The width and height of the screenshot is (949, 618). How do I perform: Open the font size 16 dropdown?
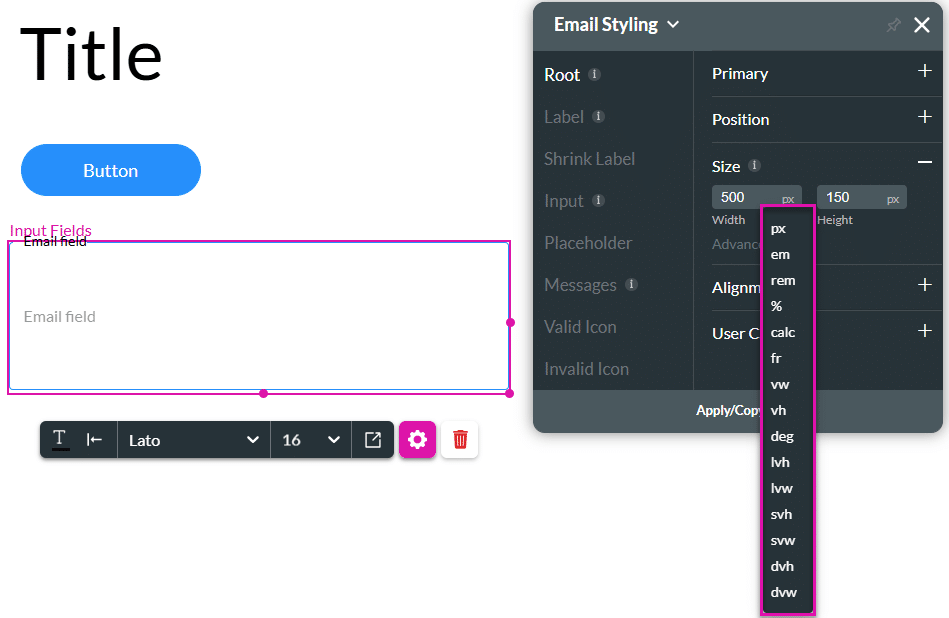[311, 440]
